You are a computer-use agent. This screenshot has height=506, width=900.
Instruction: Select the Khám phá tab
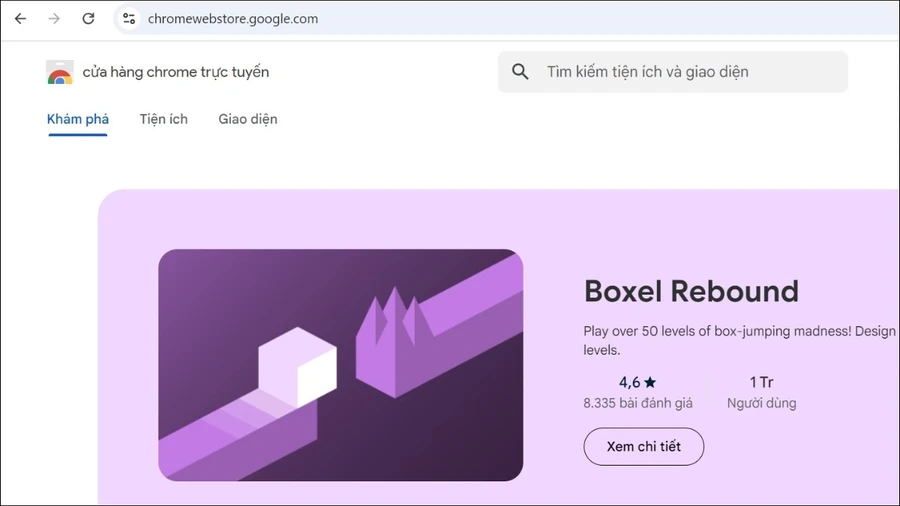coord(78,119)
